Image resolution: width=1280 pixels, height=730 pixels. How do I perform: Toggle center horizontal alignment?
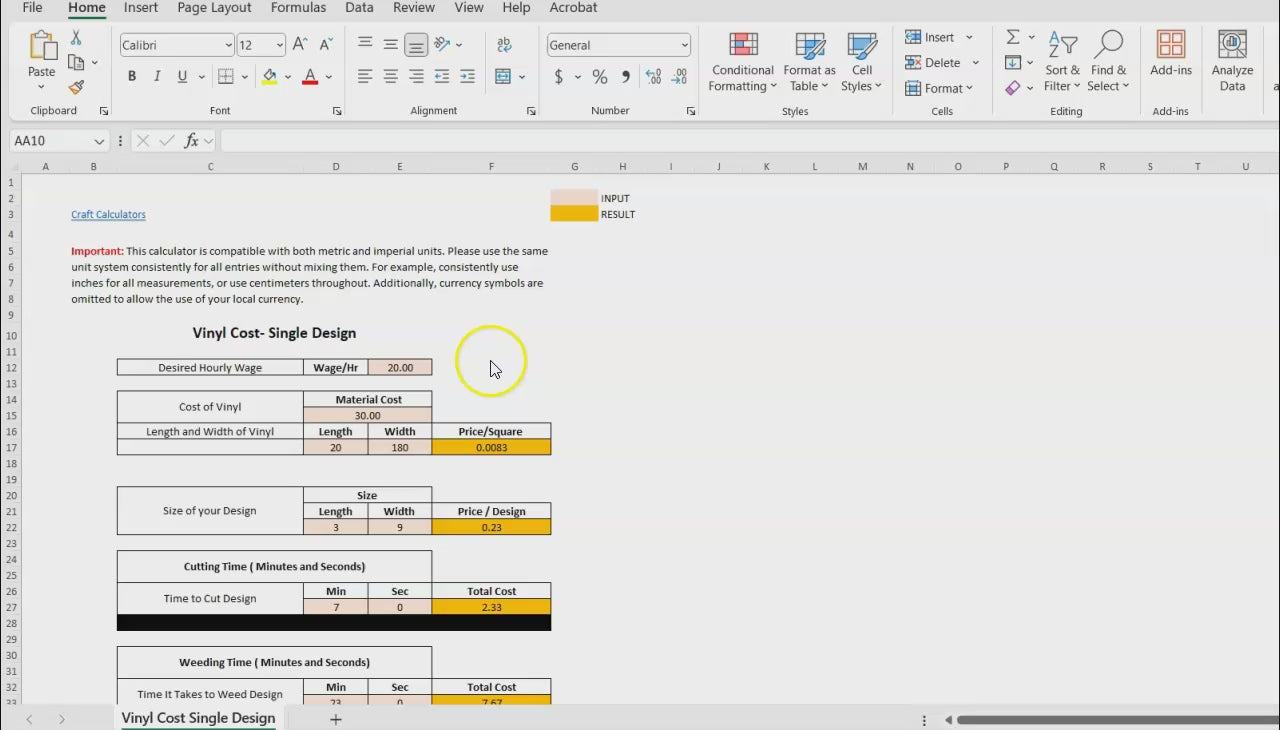391,77
